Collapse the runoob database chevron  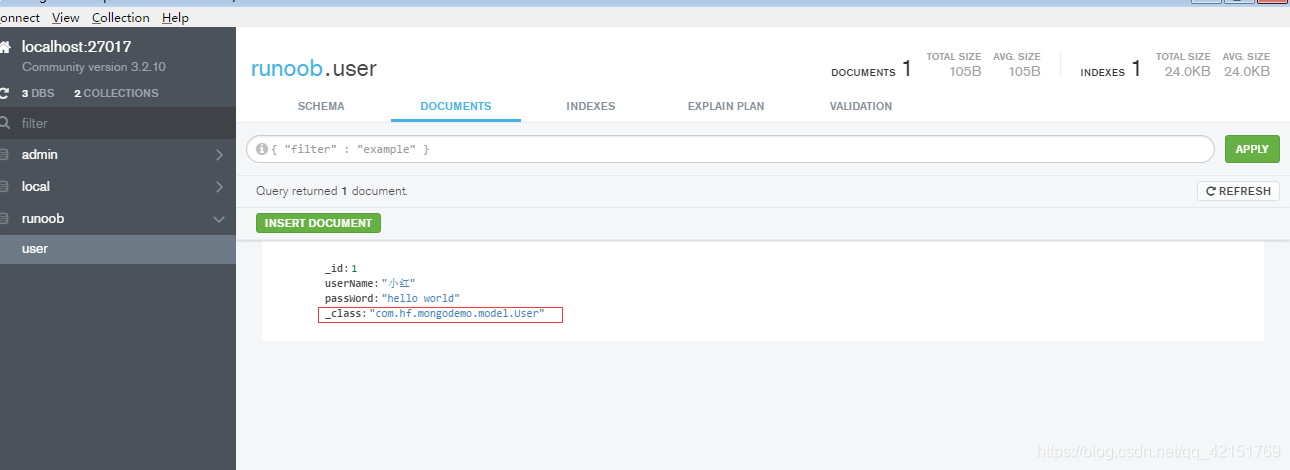point(219,218)
